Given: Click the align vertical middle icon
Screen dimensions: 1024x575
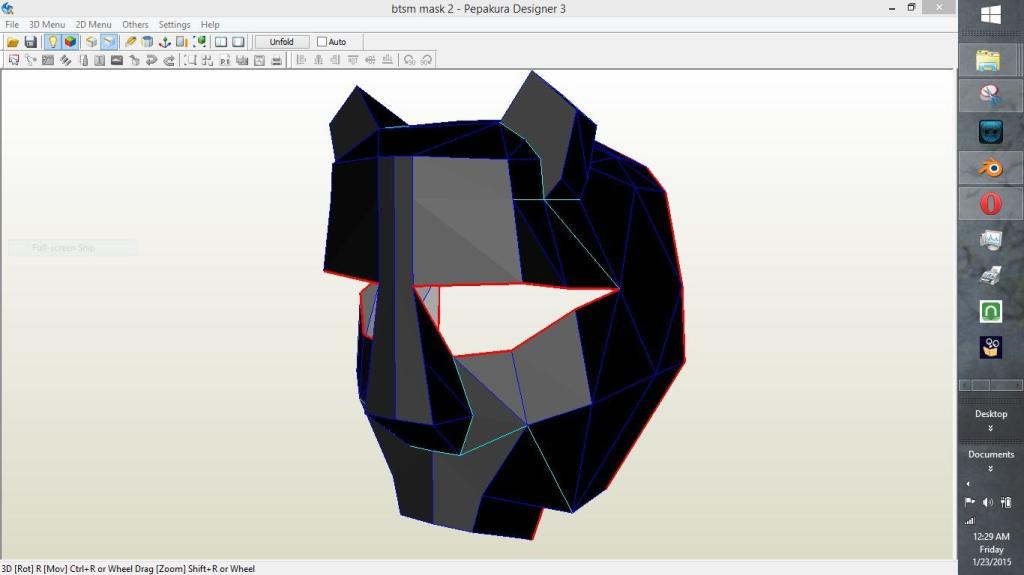Looking at the screenshot, I should pyautogui.click(x=370, y=60).
